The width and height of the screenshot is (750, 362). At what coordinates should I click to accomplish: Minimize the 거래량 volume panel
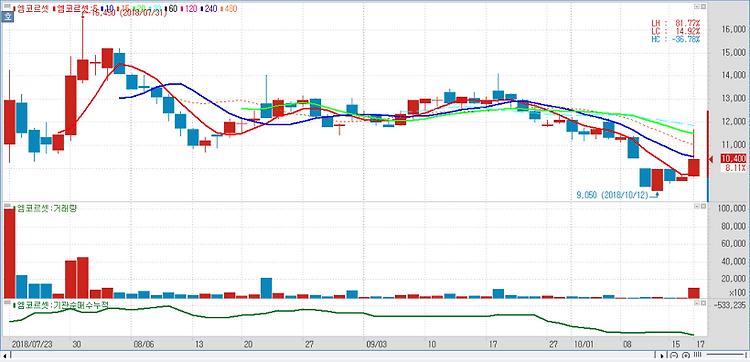697,207
